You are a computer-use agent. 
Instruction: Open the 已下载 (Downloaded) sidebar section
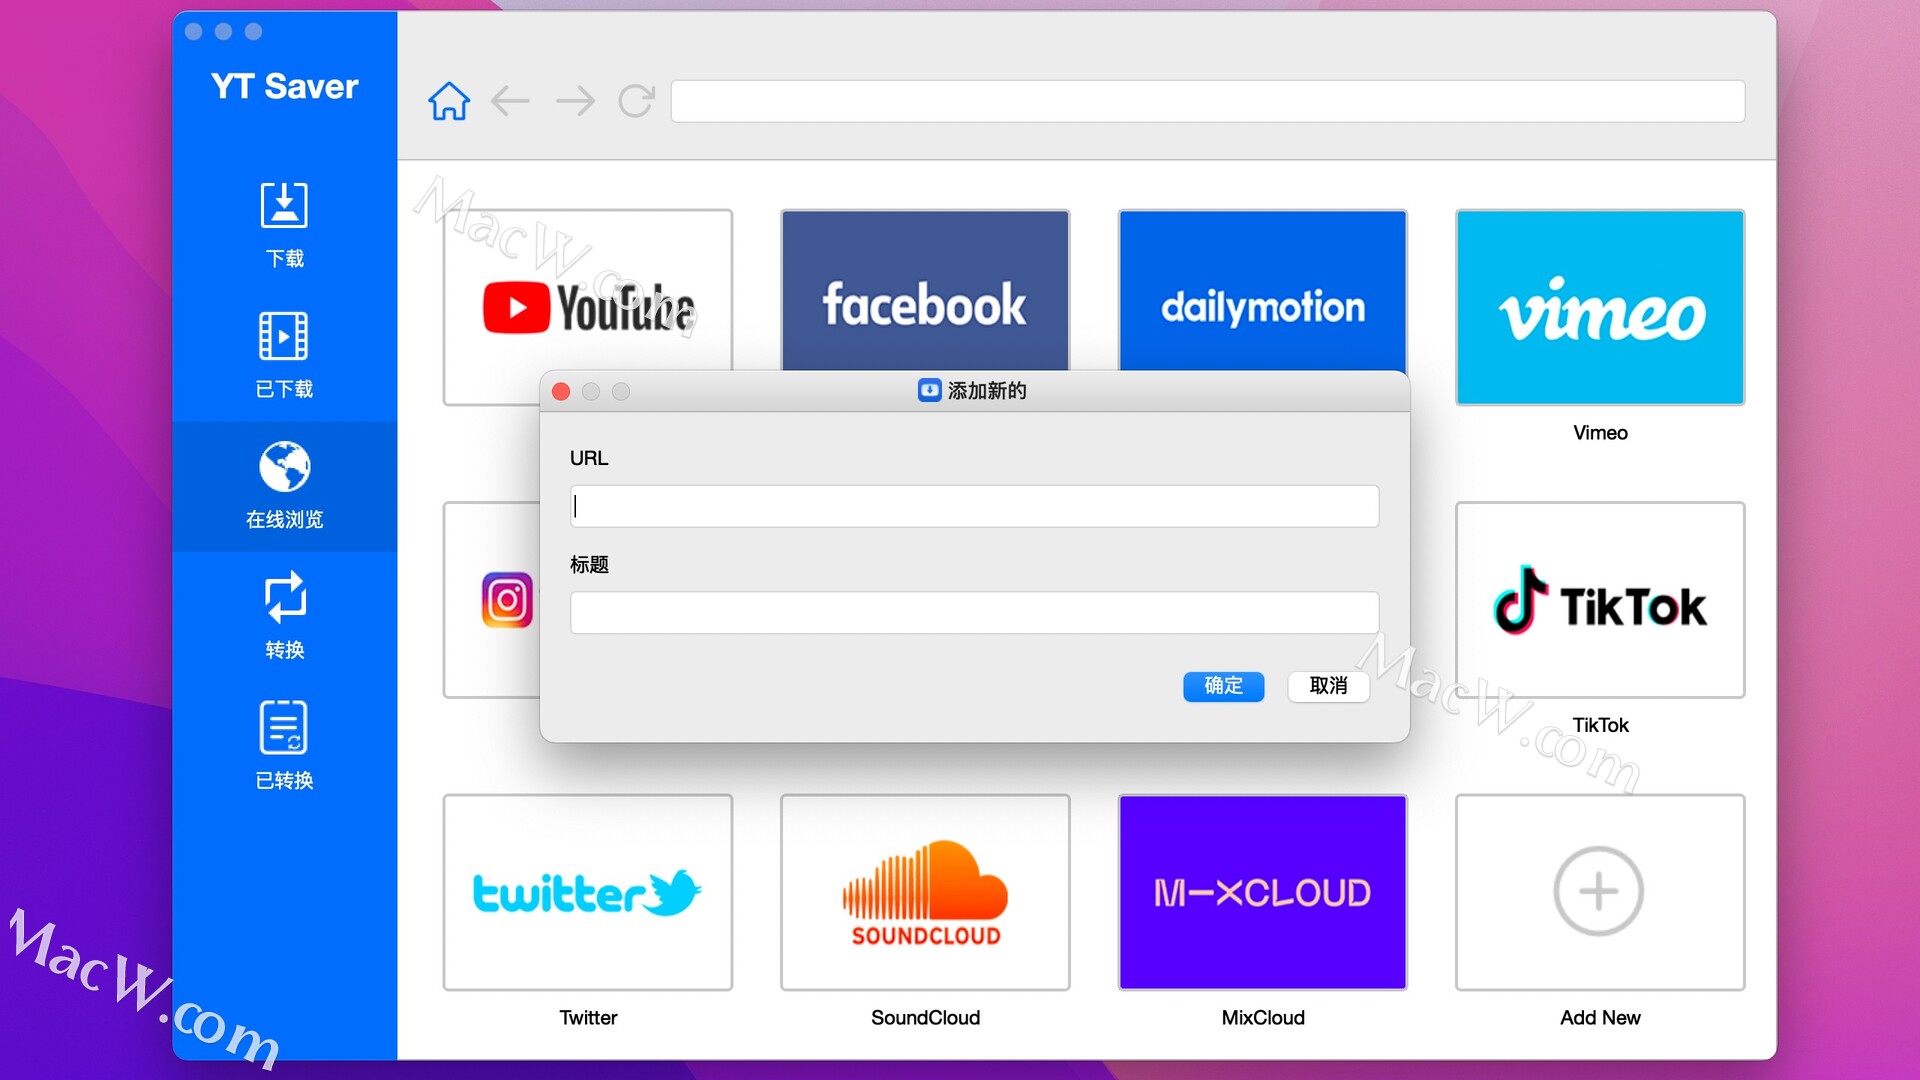click(x=284, y=355)
